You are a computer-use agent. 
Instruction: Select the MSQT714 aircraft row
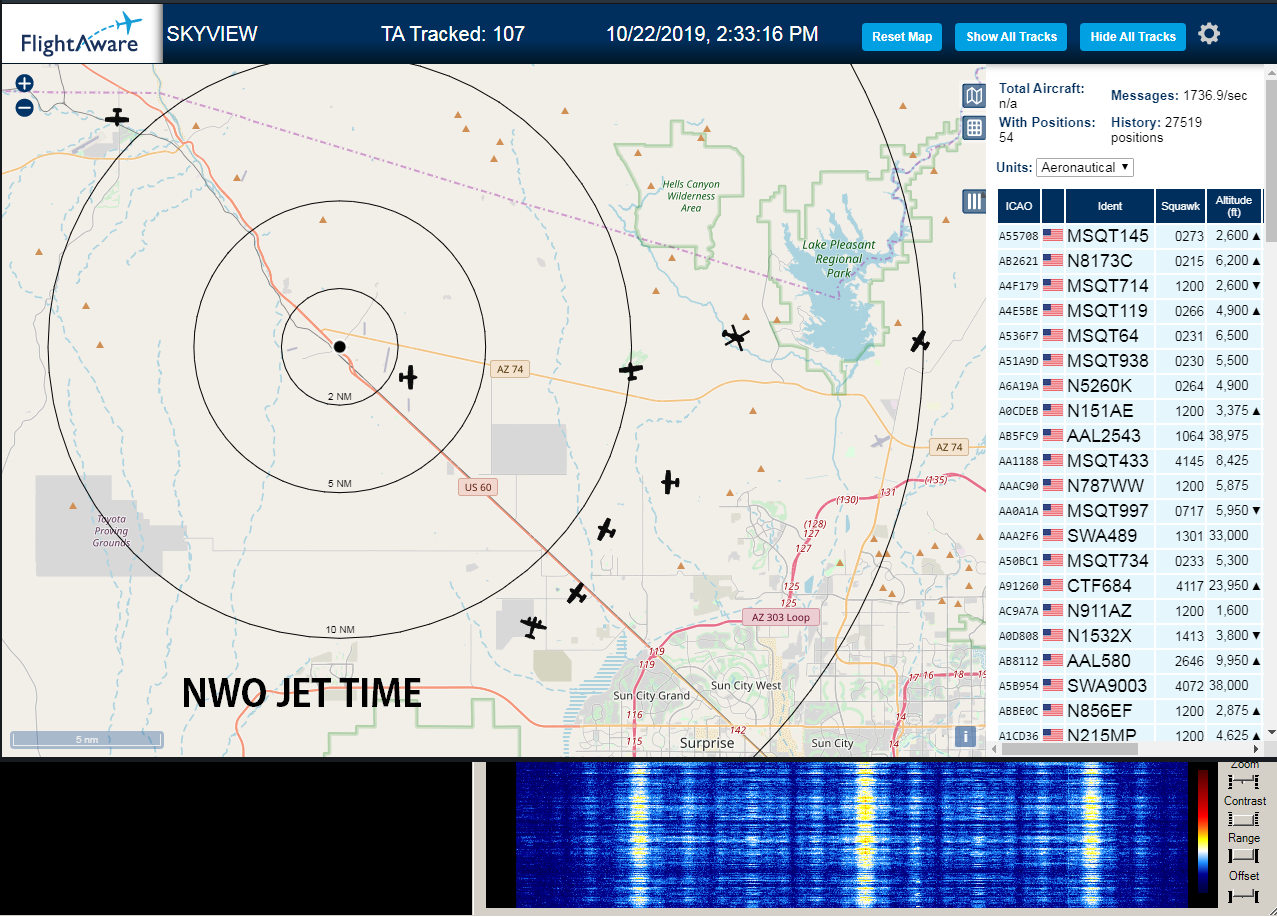pyautogui.click(x=1130, y=286)
